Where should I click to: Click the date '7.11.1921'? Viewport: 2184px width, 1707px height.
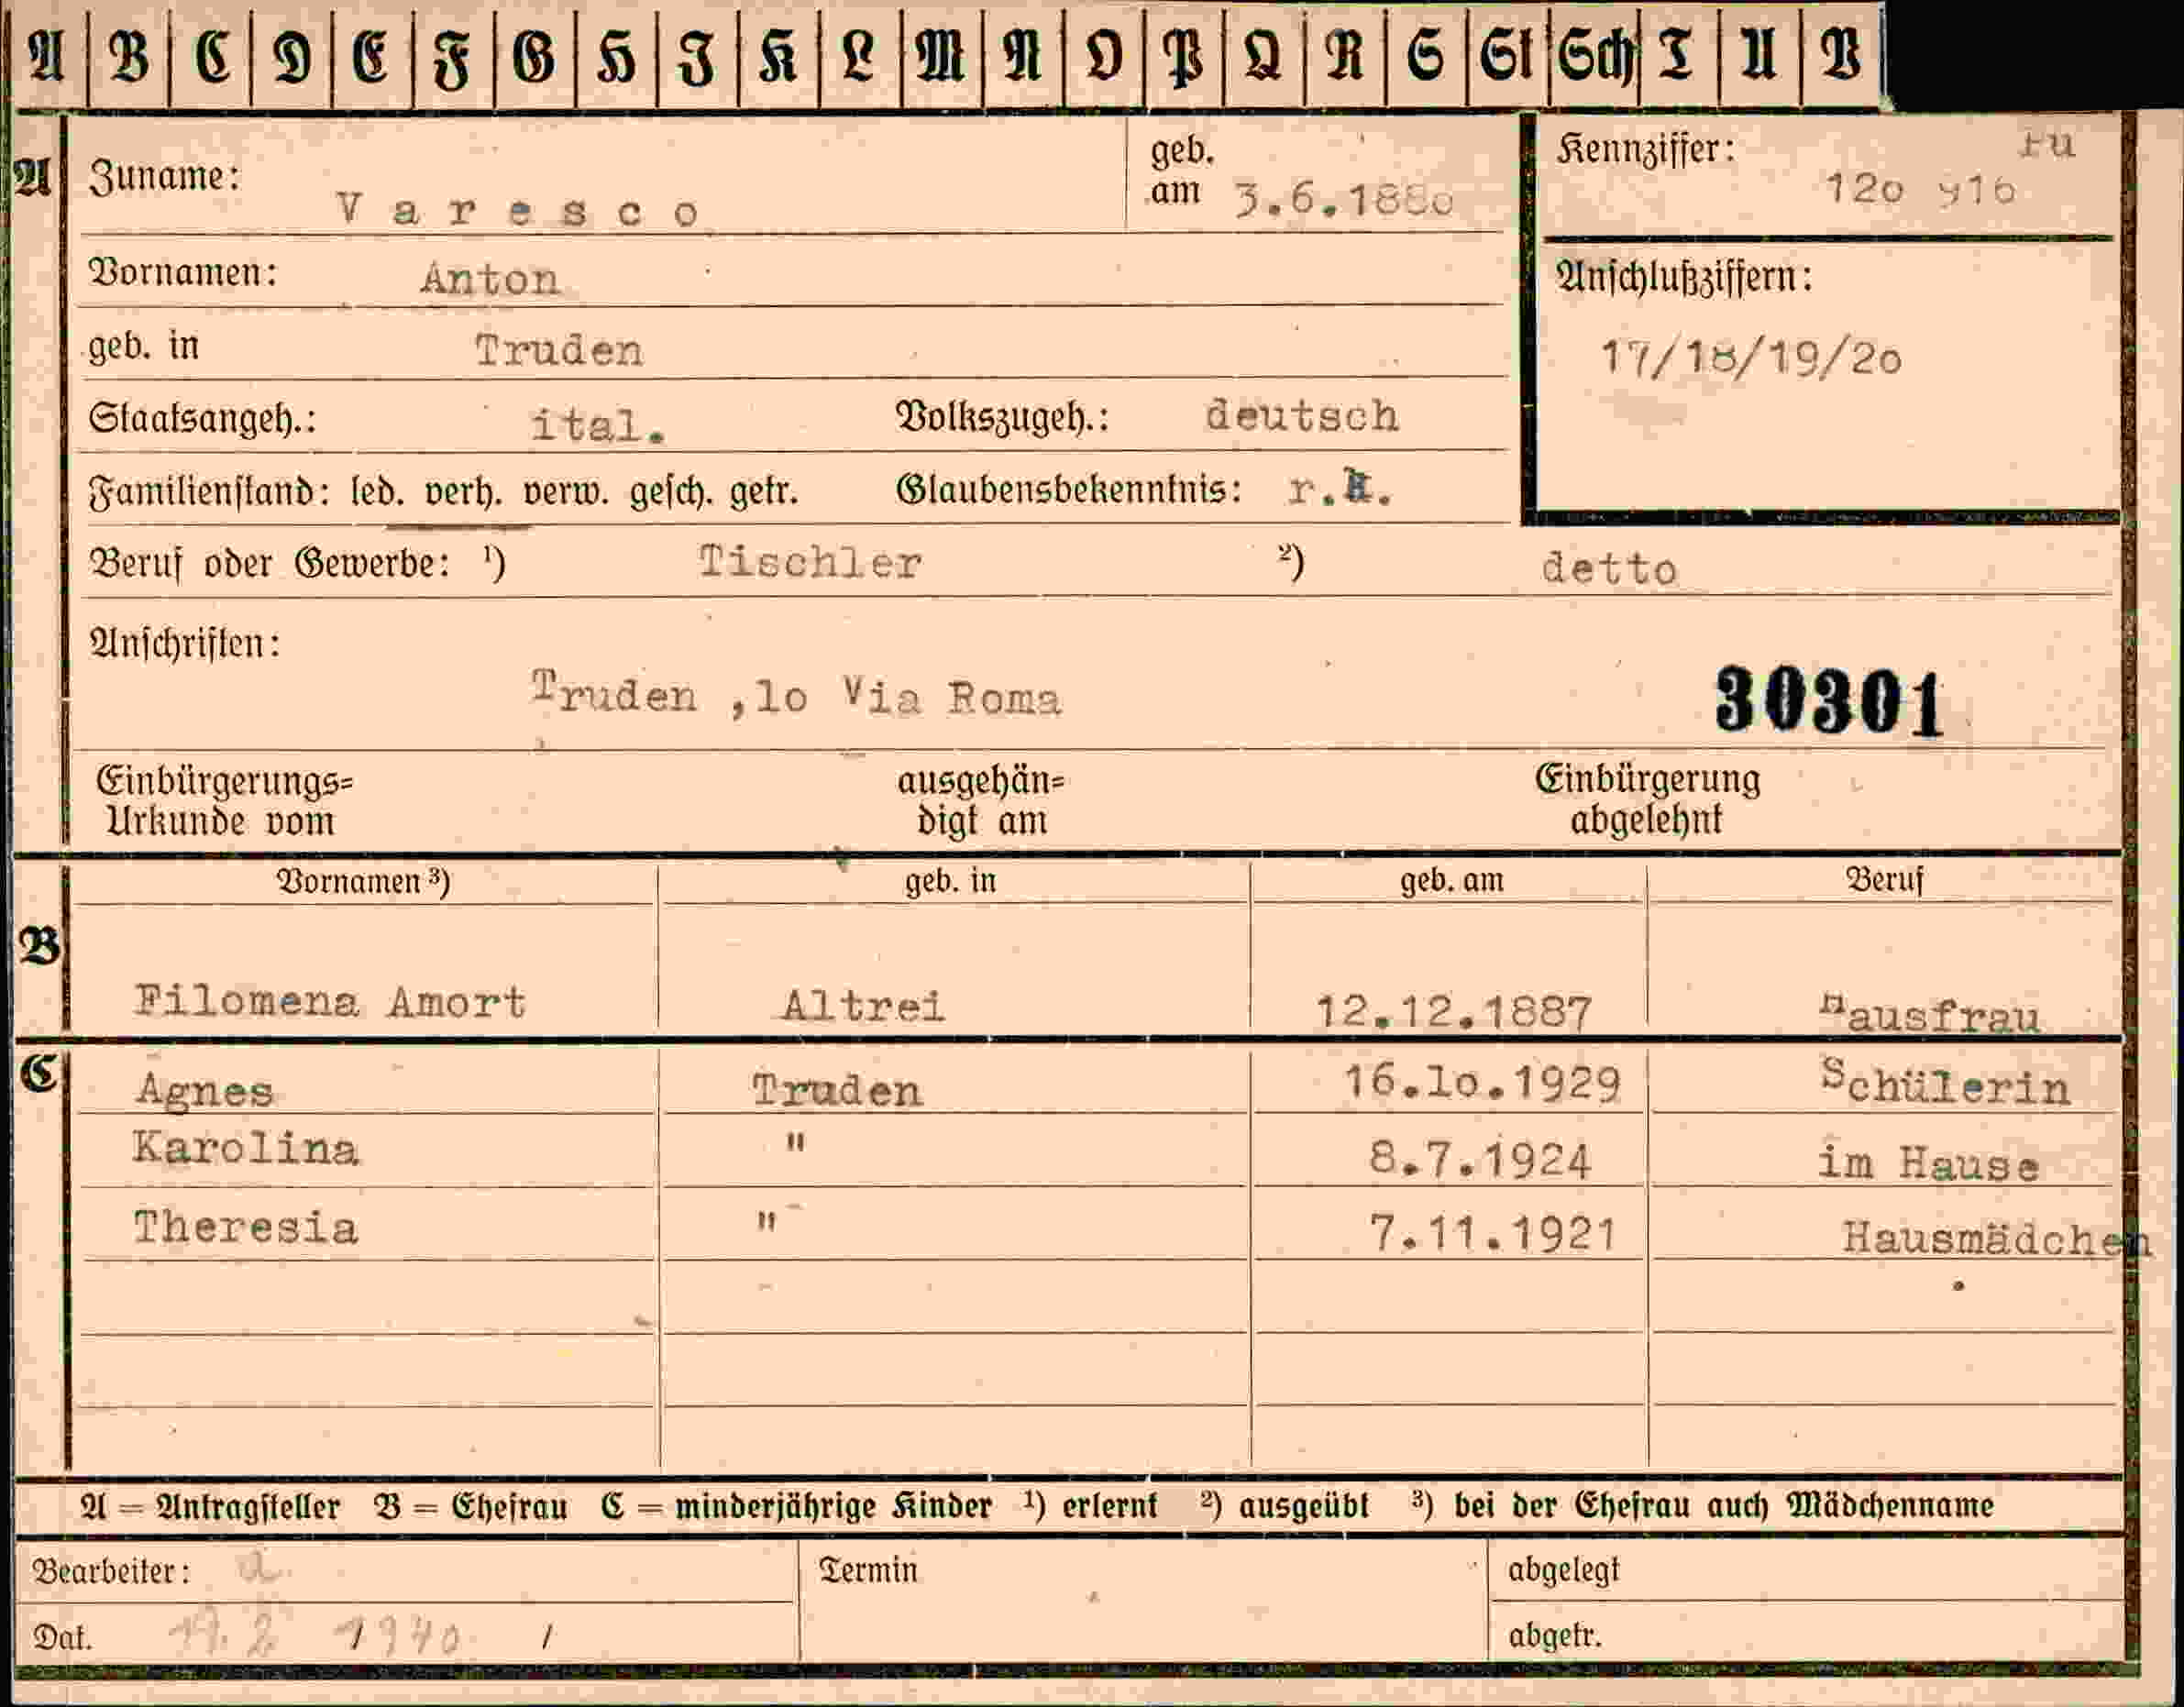[1492, 1234]
